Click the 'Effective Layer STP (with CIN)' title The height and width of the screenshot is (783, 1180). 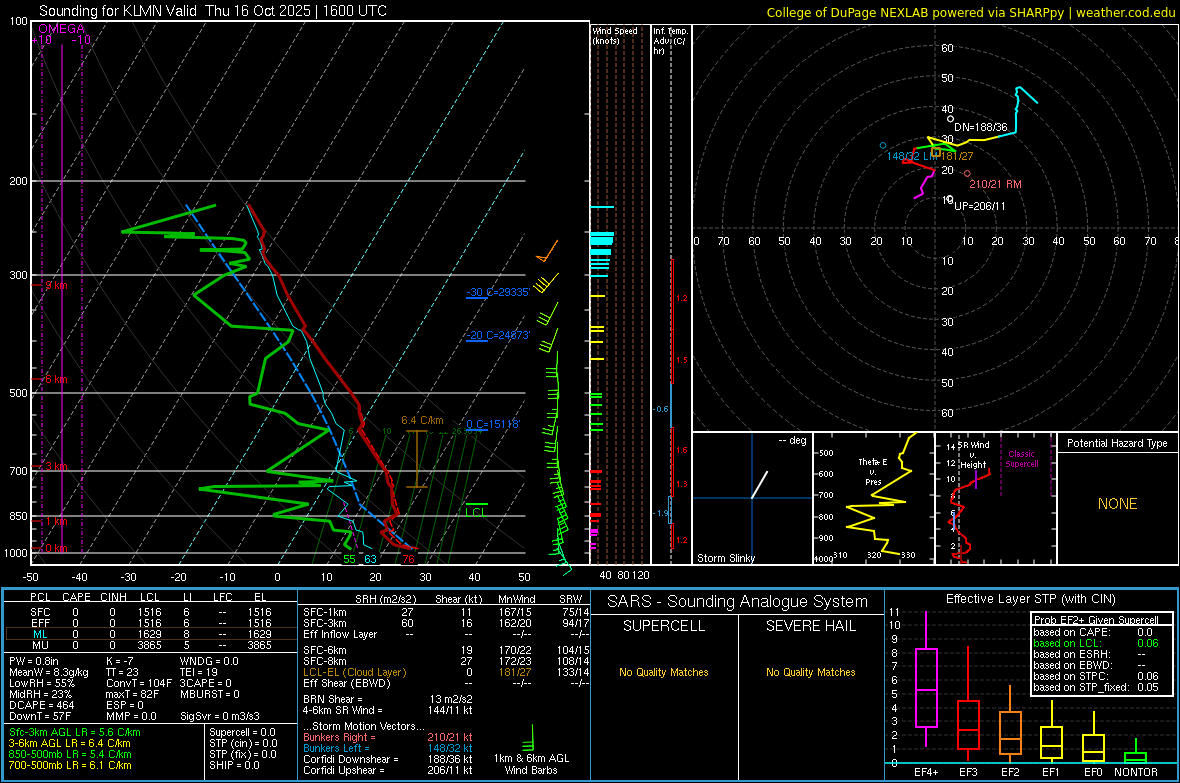(x=1030, y=599)
